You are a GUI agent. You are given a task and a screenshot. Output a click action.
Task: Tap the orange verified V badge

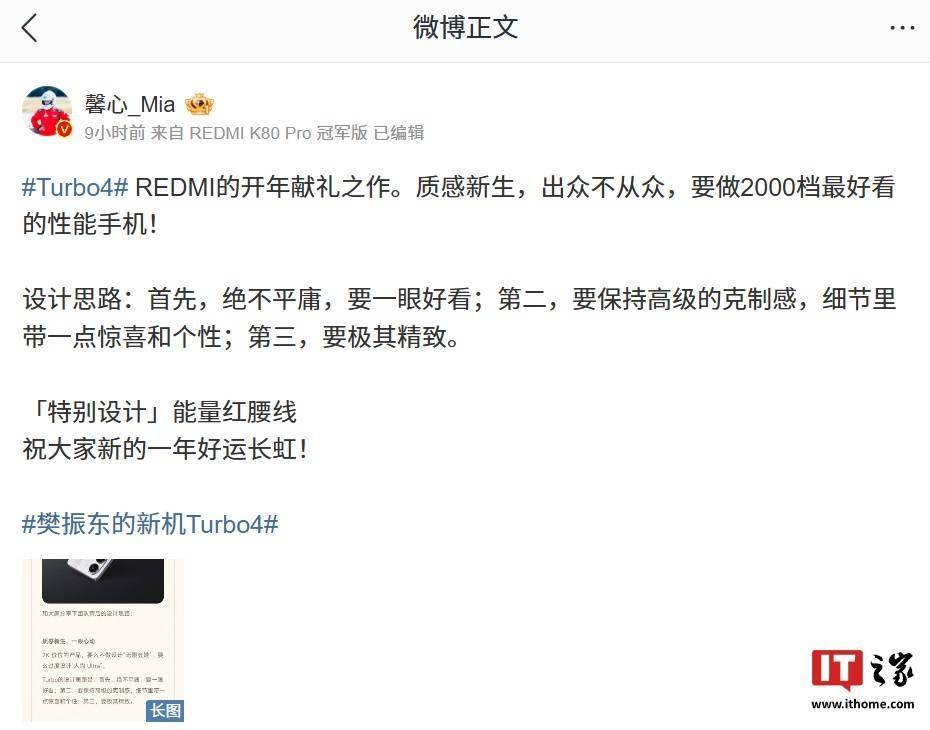64,130
